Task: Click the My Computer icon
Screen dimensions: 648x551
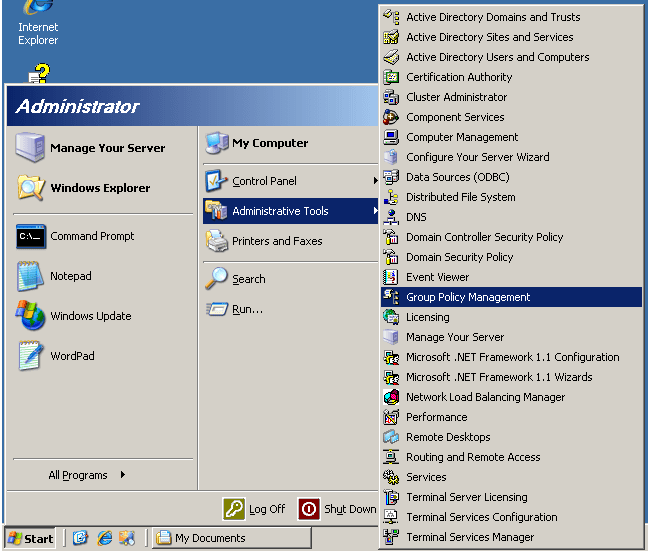Action: (x=217, y=143)
